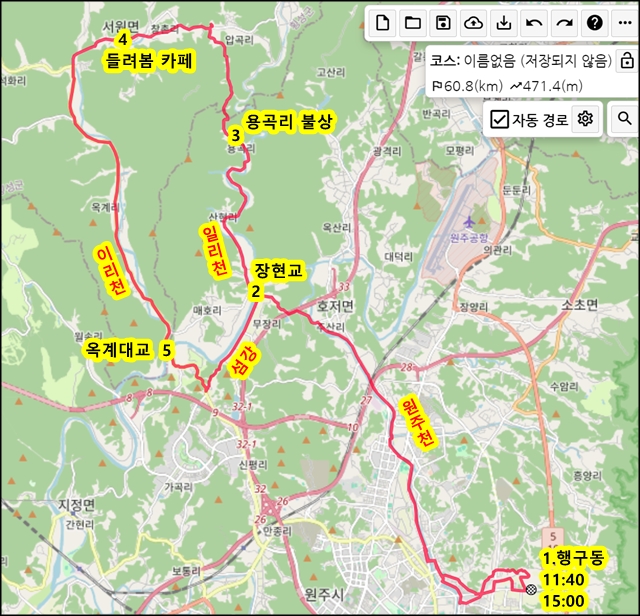Click the 1.행구동 label

tap(573, 558)
